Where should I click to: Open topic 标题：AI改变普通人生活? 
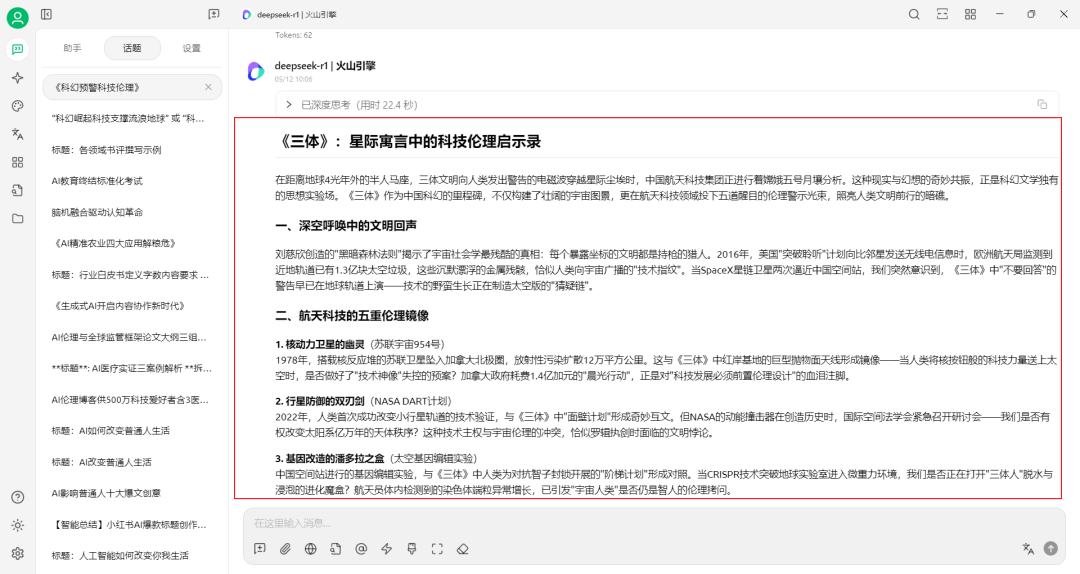click(132, 462)
